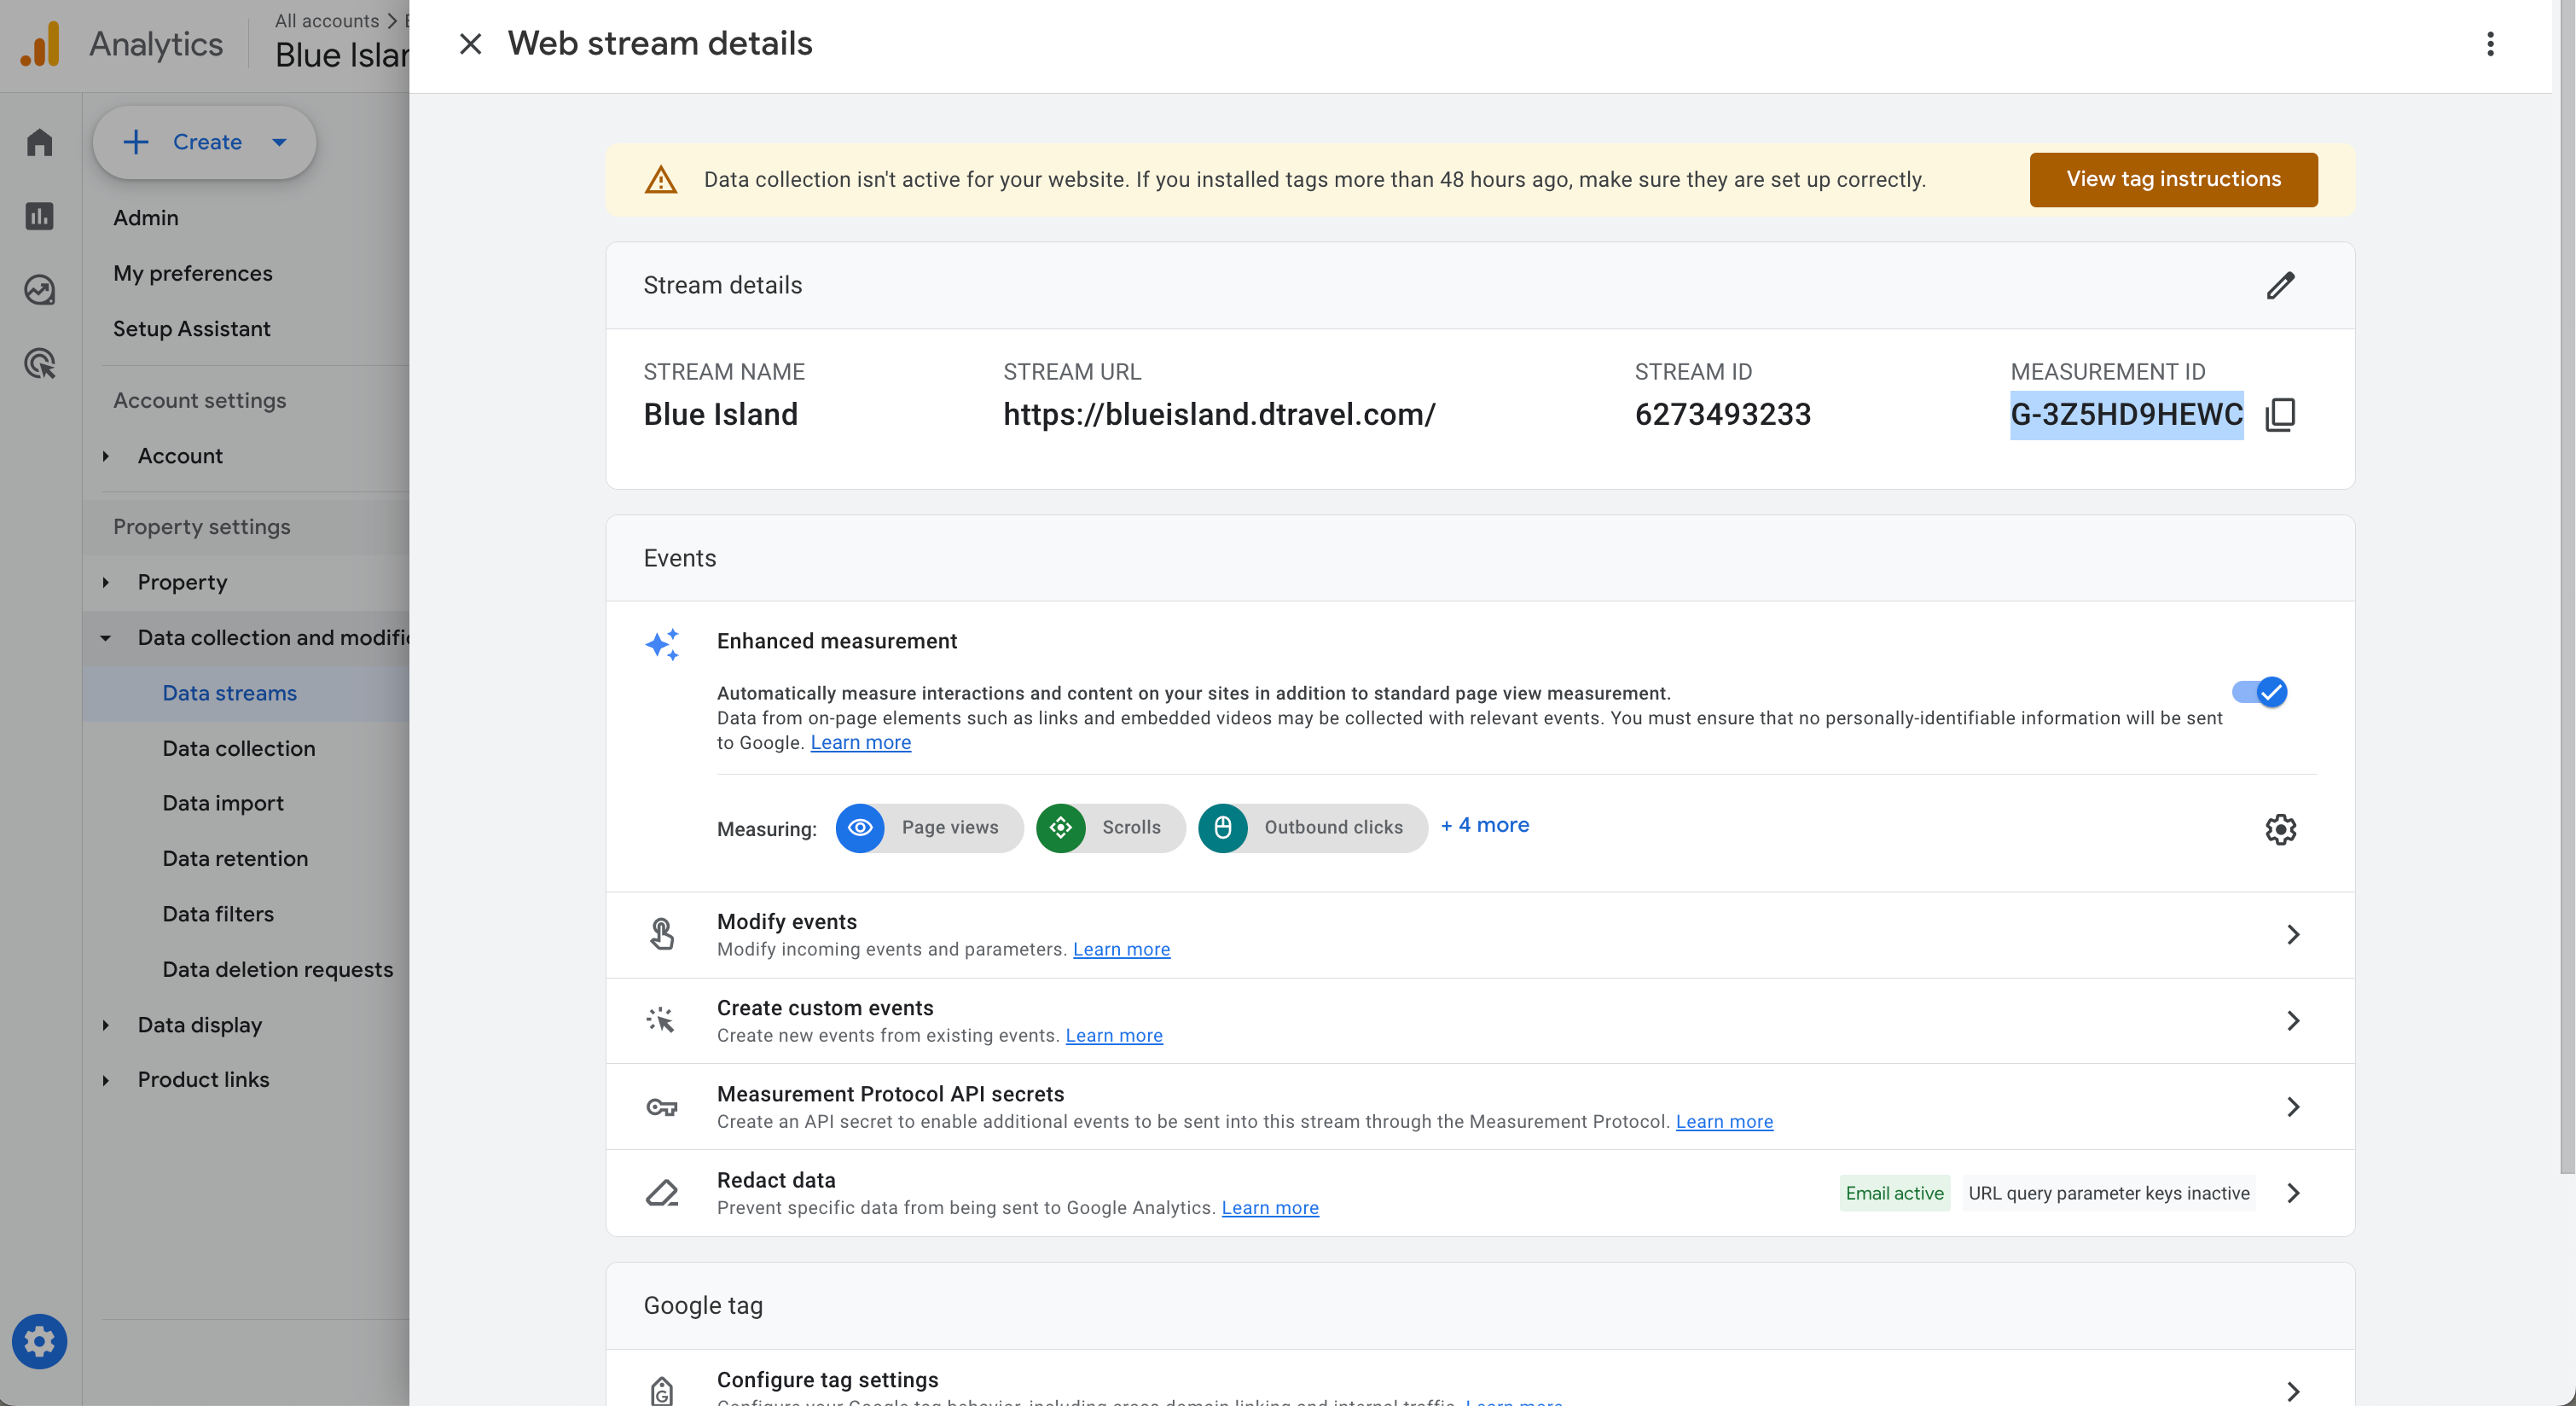Click the Page views eye icon

click(x=860, y=828)
